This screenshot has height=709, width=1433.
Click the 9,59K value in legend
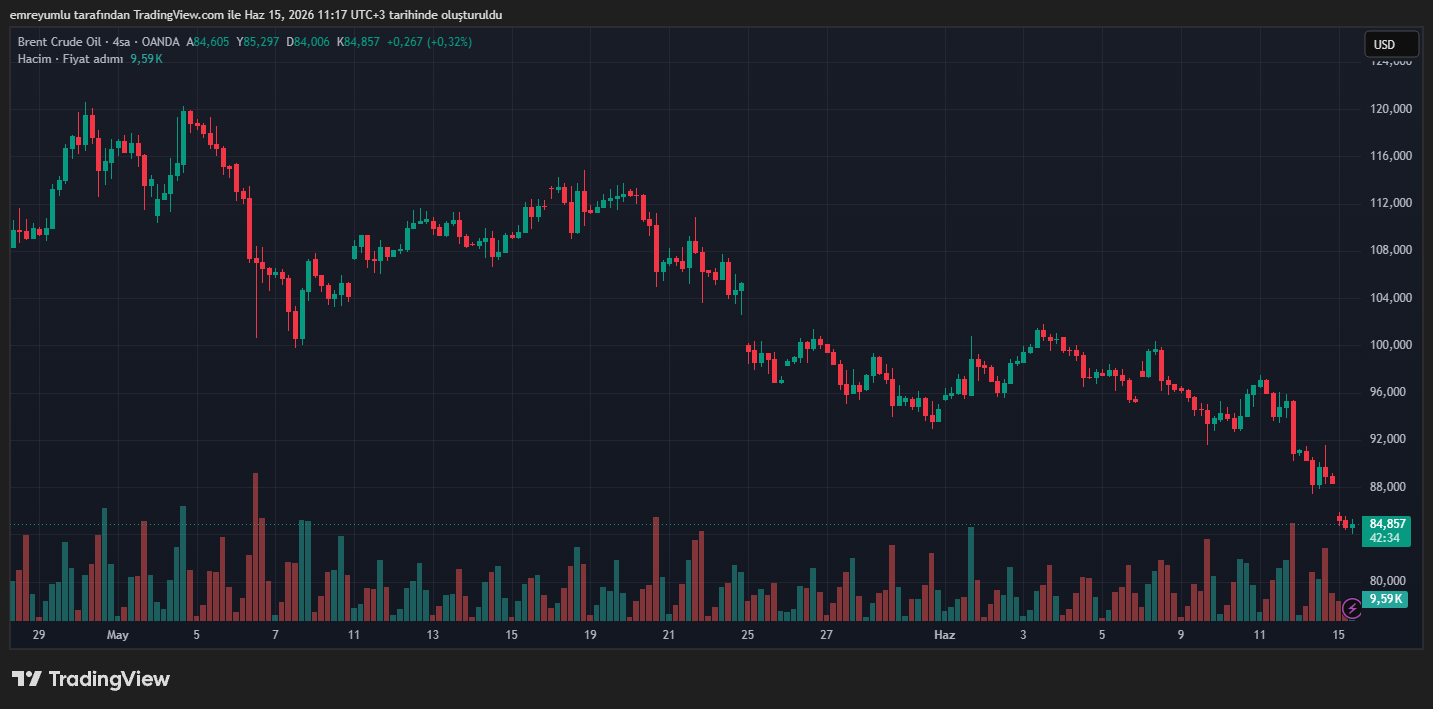(146, 59)
